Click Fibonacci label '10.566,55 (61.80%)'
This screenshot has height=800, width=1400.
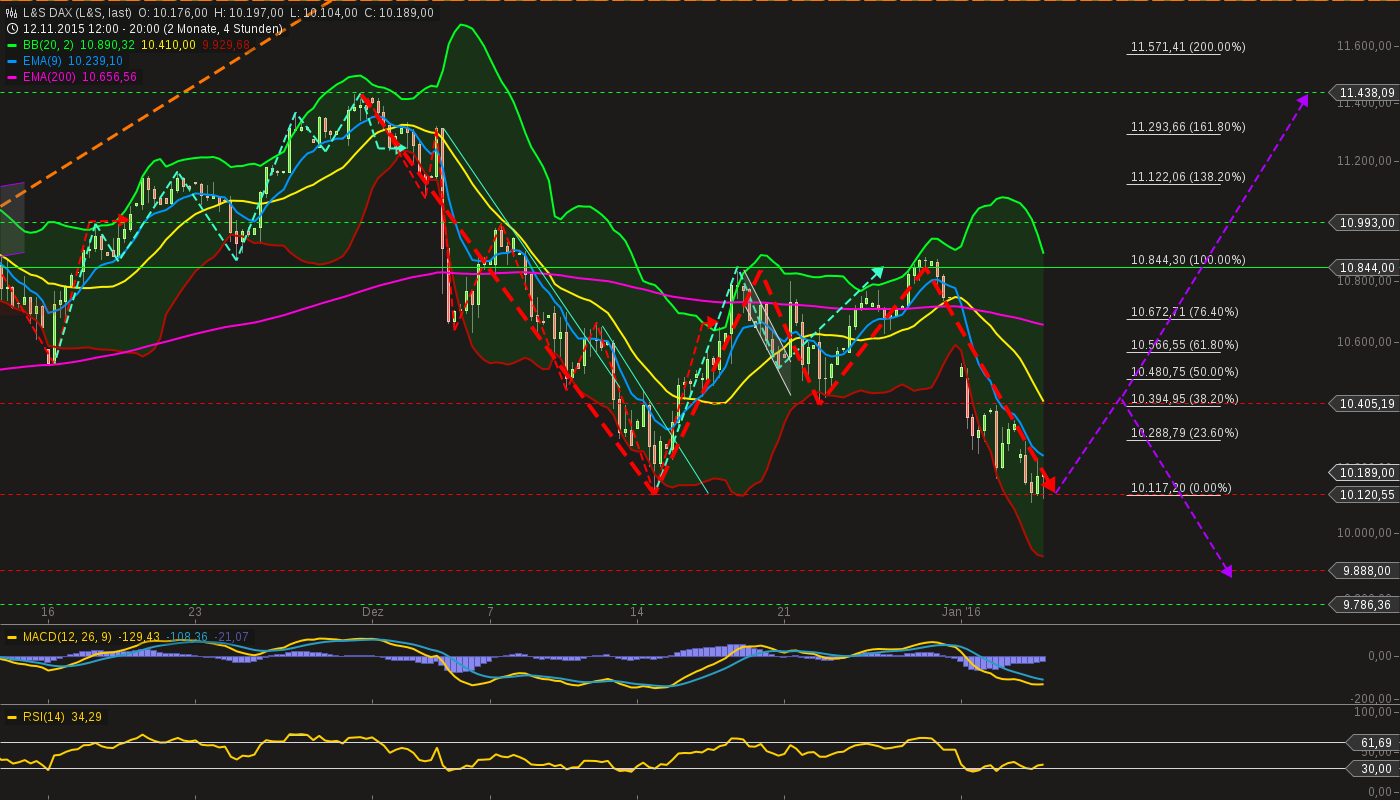pos(1185,345)
